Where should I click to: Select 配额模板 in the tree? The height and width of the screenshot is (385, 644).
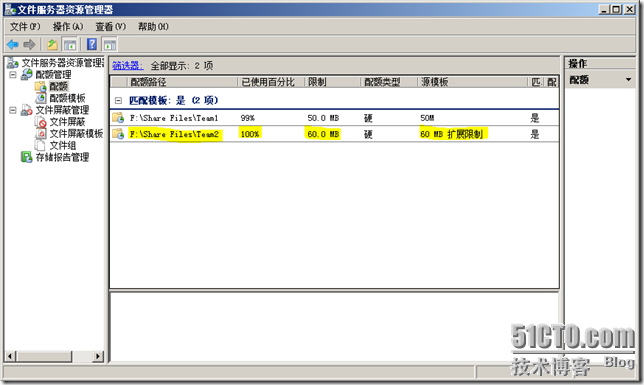pyautogui.click(x=67, y=98)
